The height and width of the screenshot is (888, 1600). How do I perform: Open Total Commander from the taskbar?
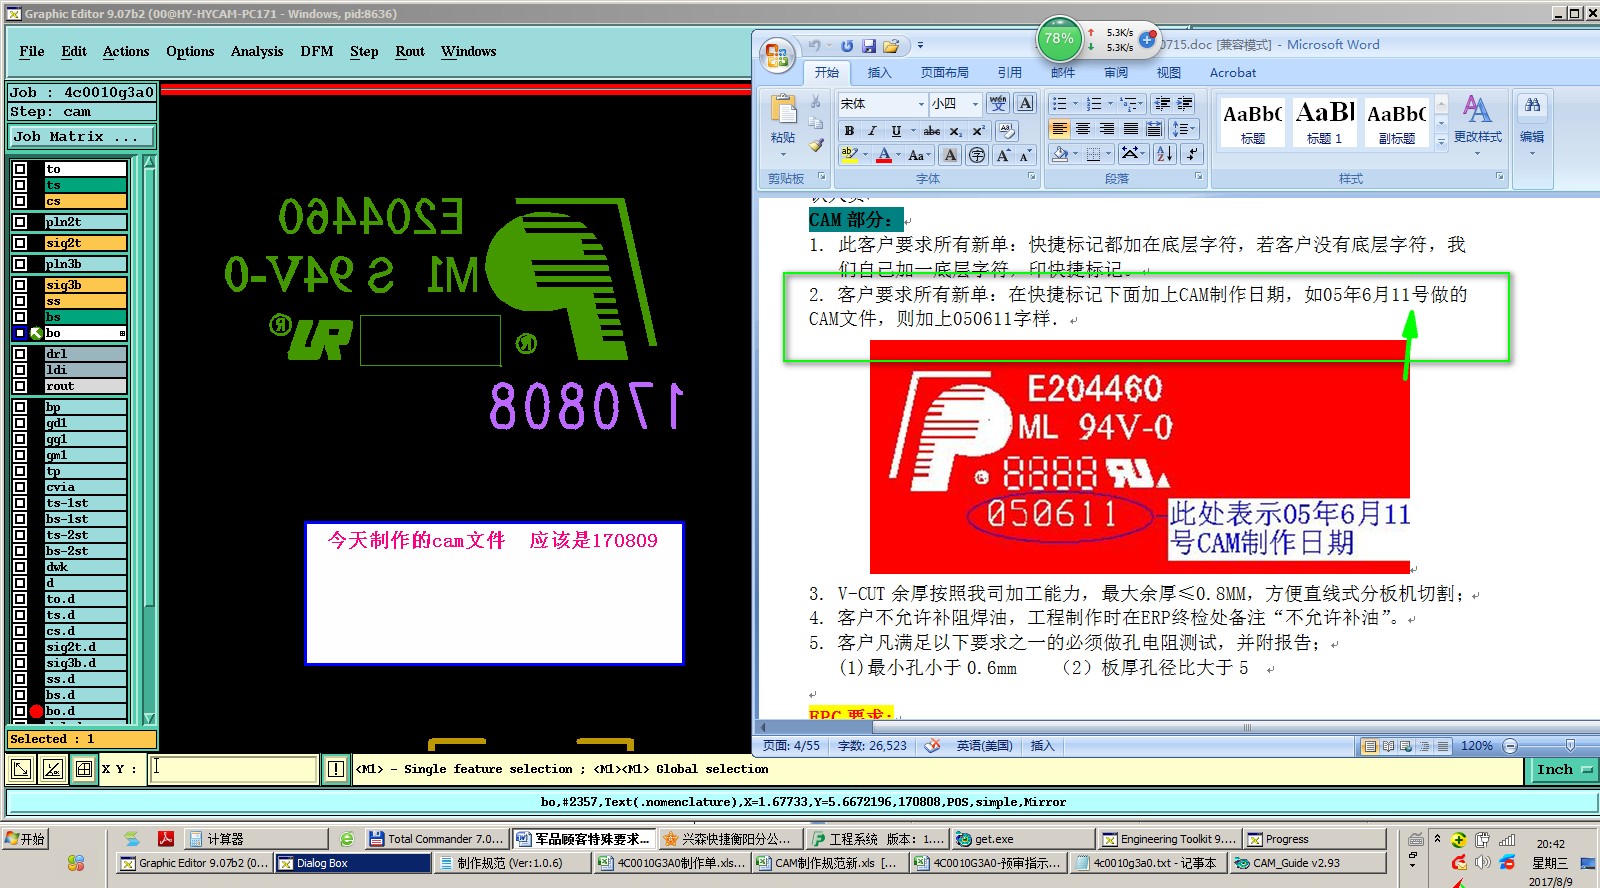[x=436, y=839]
